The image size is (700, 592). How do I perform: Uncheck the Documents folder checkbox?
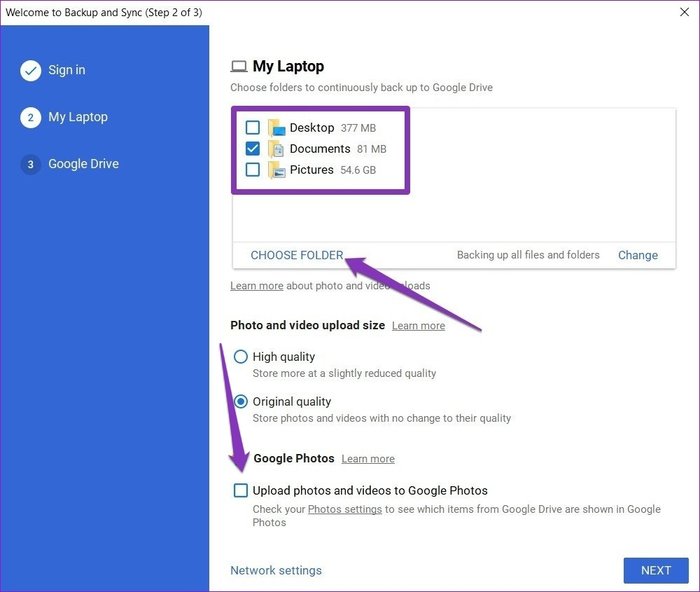(x=253, y=149)
